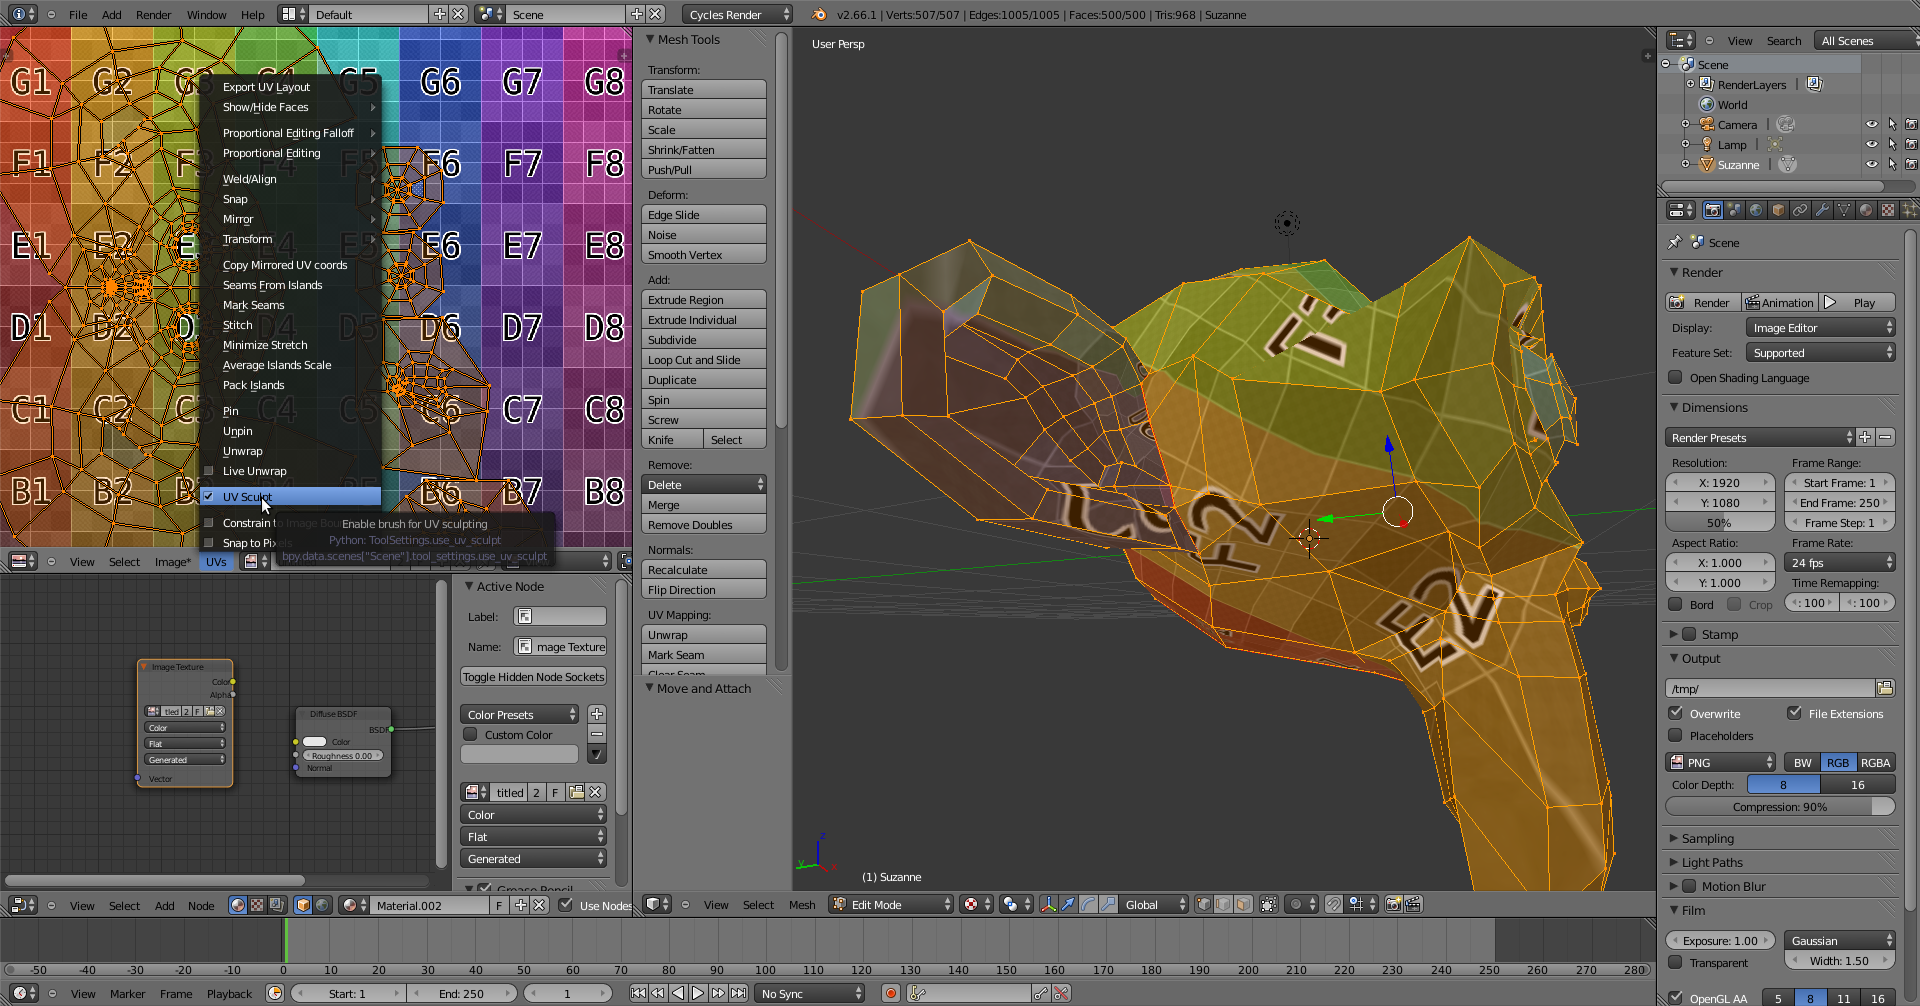Image resolution: width=1920 pixels, height=1006 pixels.
Task: Expand the Light Paths panel
Action: click(1711, 862)
